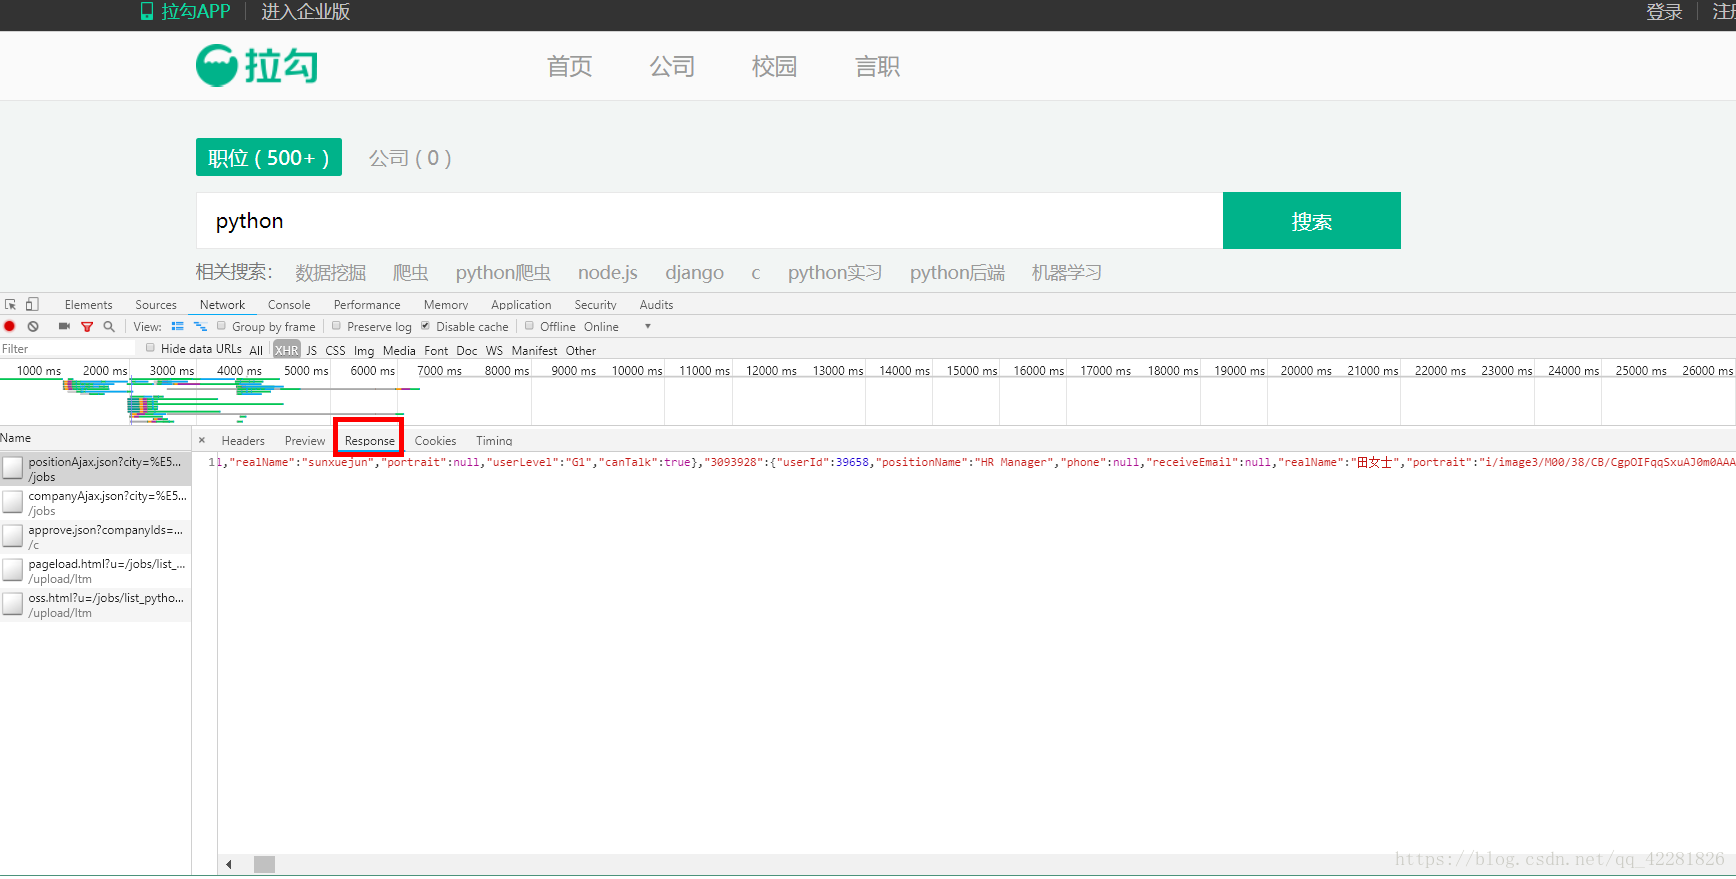Toggle the red filter funnel icon
1736x879 pixels.
click(87, 327)
